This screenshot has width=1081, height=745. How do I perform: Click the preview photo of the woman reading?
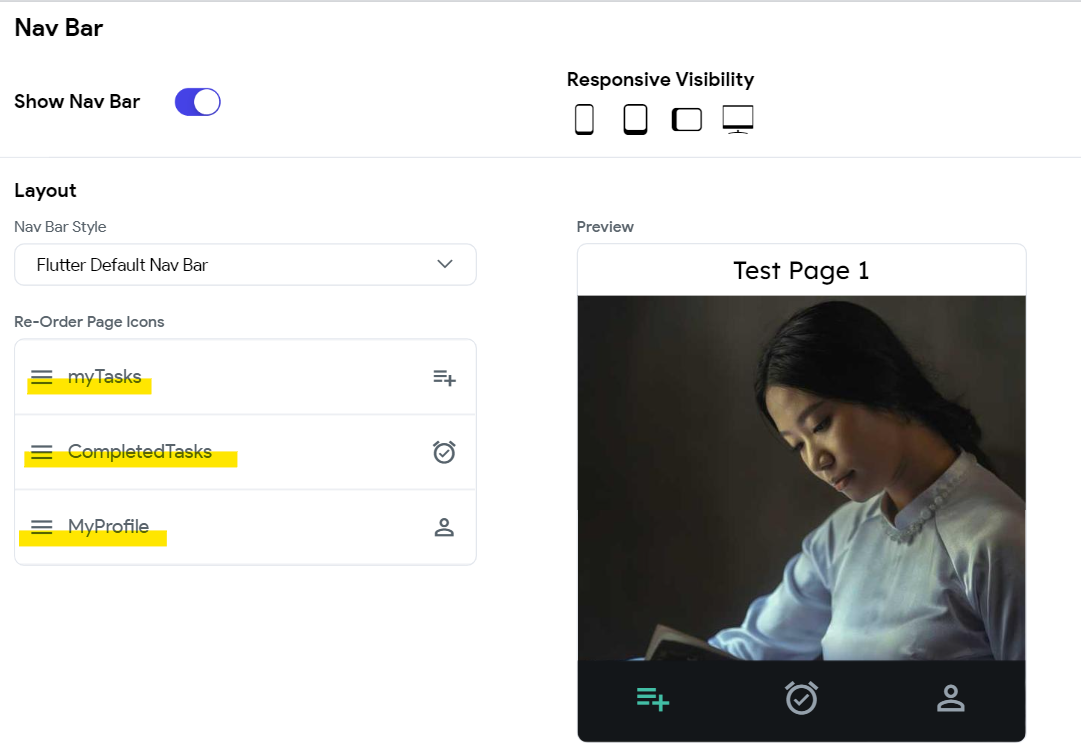[801, 478]
